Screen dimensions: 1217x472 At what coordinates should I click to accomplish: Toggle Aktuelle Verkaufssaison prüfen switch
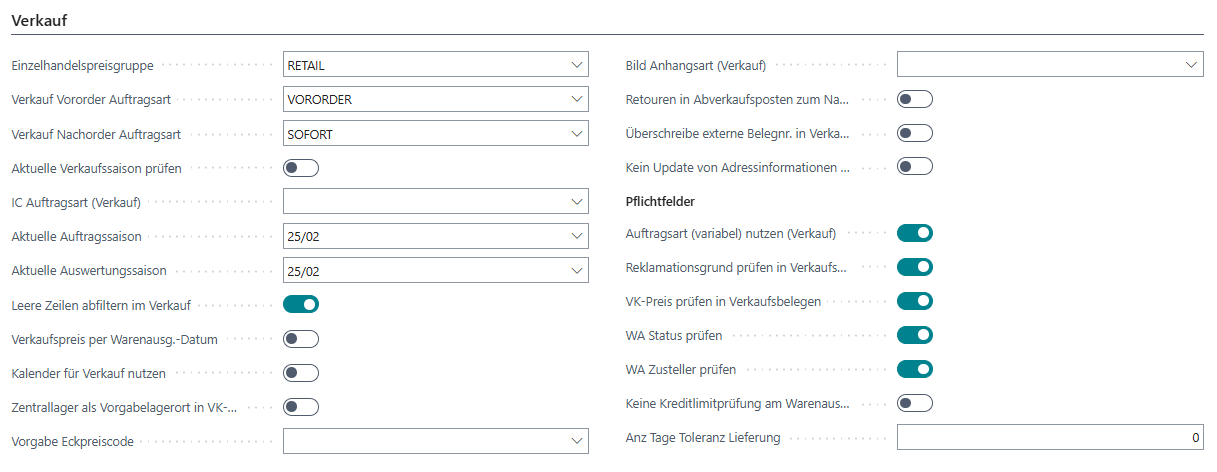click(x=301, y=168)
